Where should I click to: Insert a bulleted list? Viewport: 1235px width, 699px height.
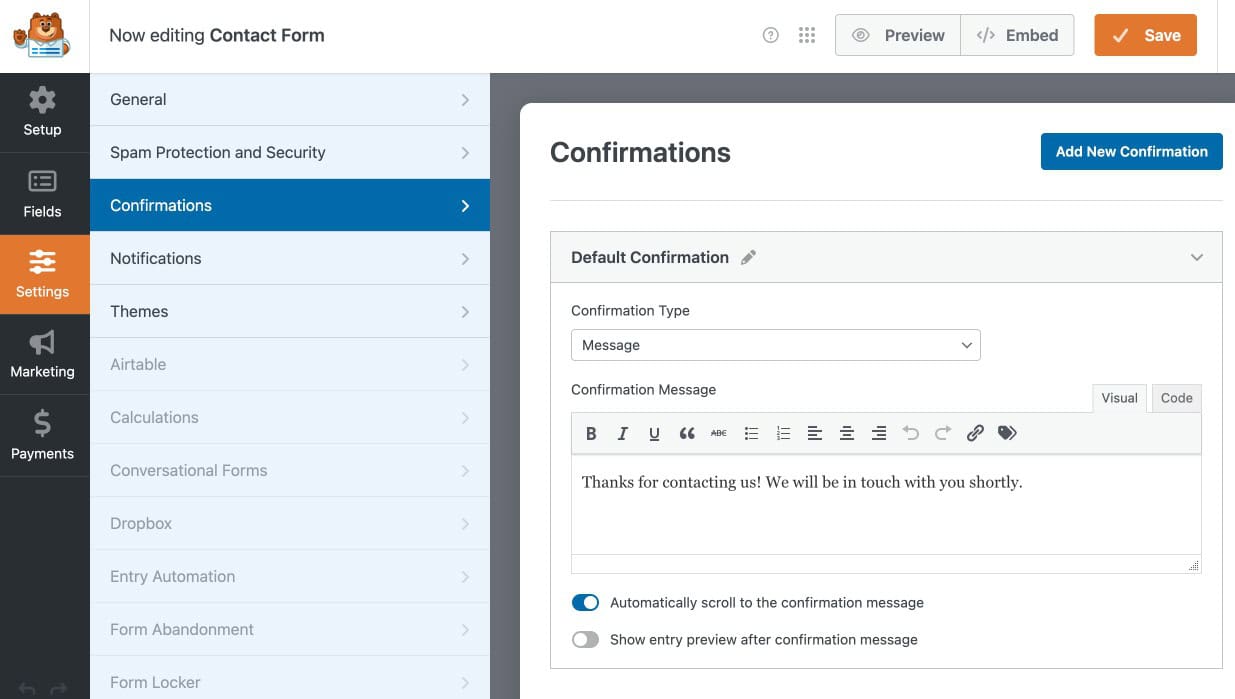pos(751,433)
